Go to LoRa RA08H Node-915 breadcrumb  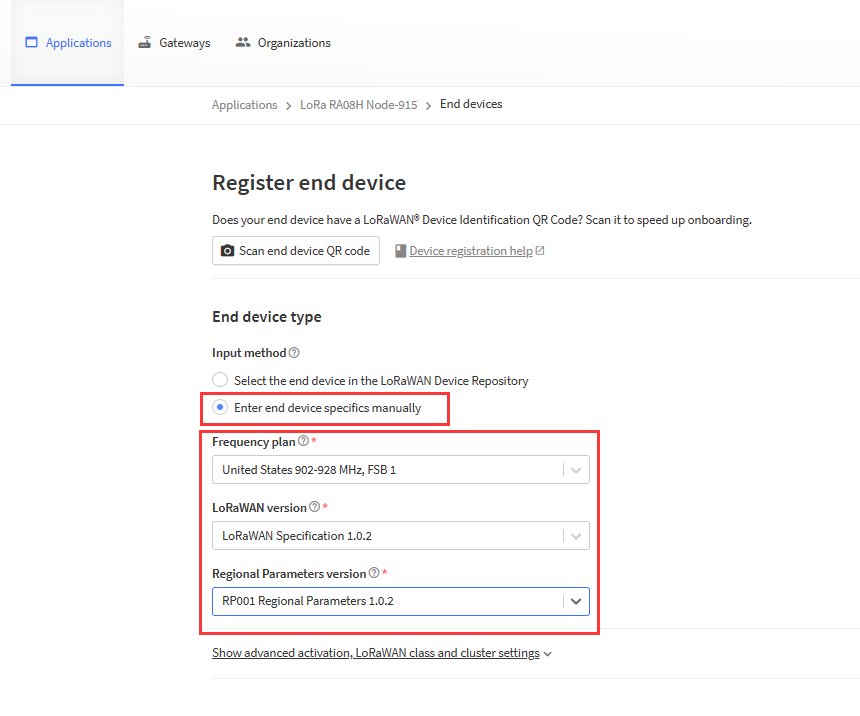click(358, 105)
